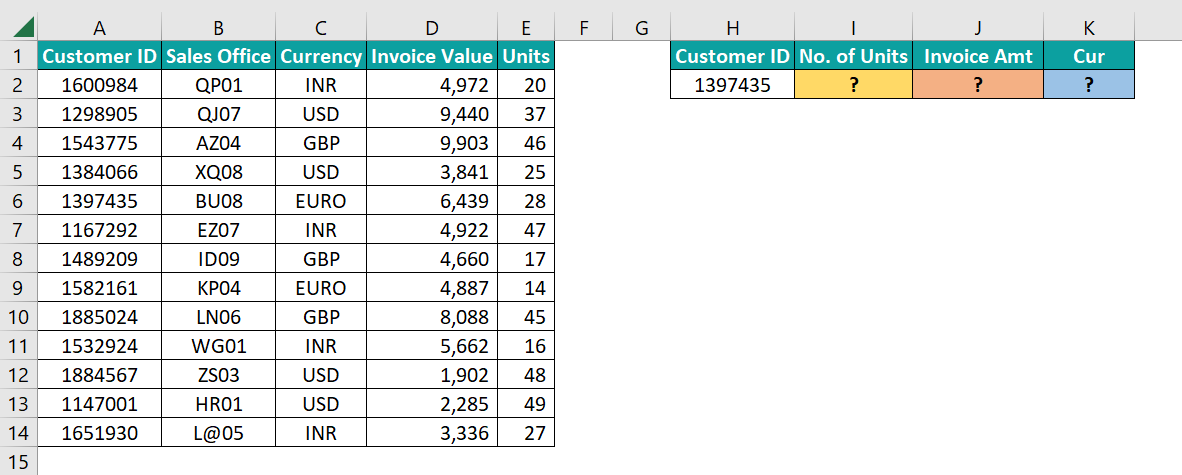This screenshot has width=1182, height=475.
Task: Click the Invoice Value header cell
Action: [x=432, y=56]
